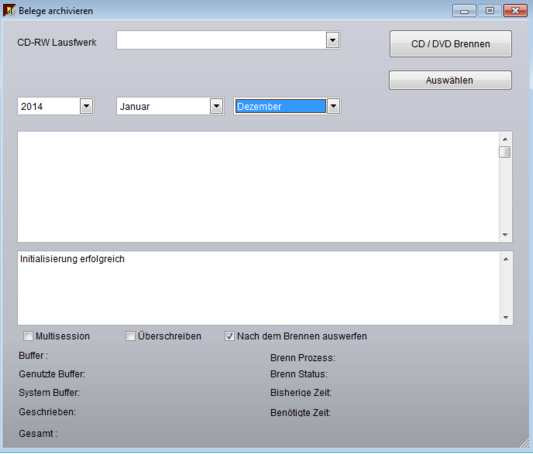Screen dimensions: 533x454
Task: Click up arrow of file list scrollbar
Action: point(505,139)
